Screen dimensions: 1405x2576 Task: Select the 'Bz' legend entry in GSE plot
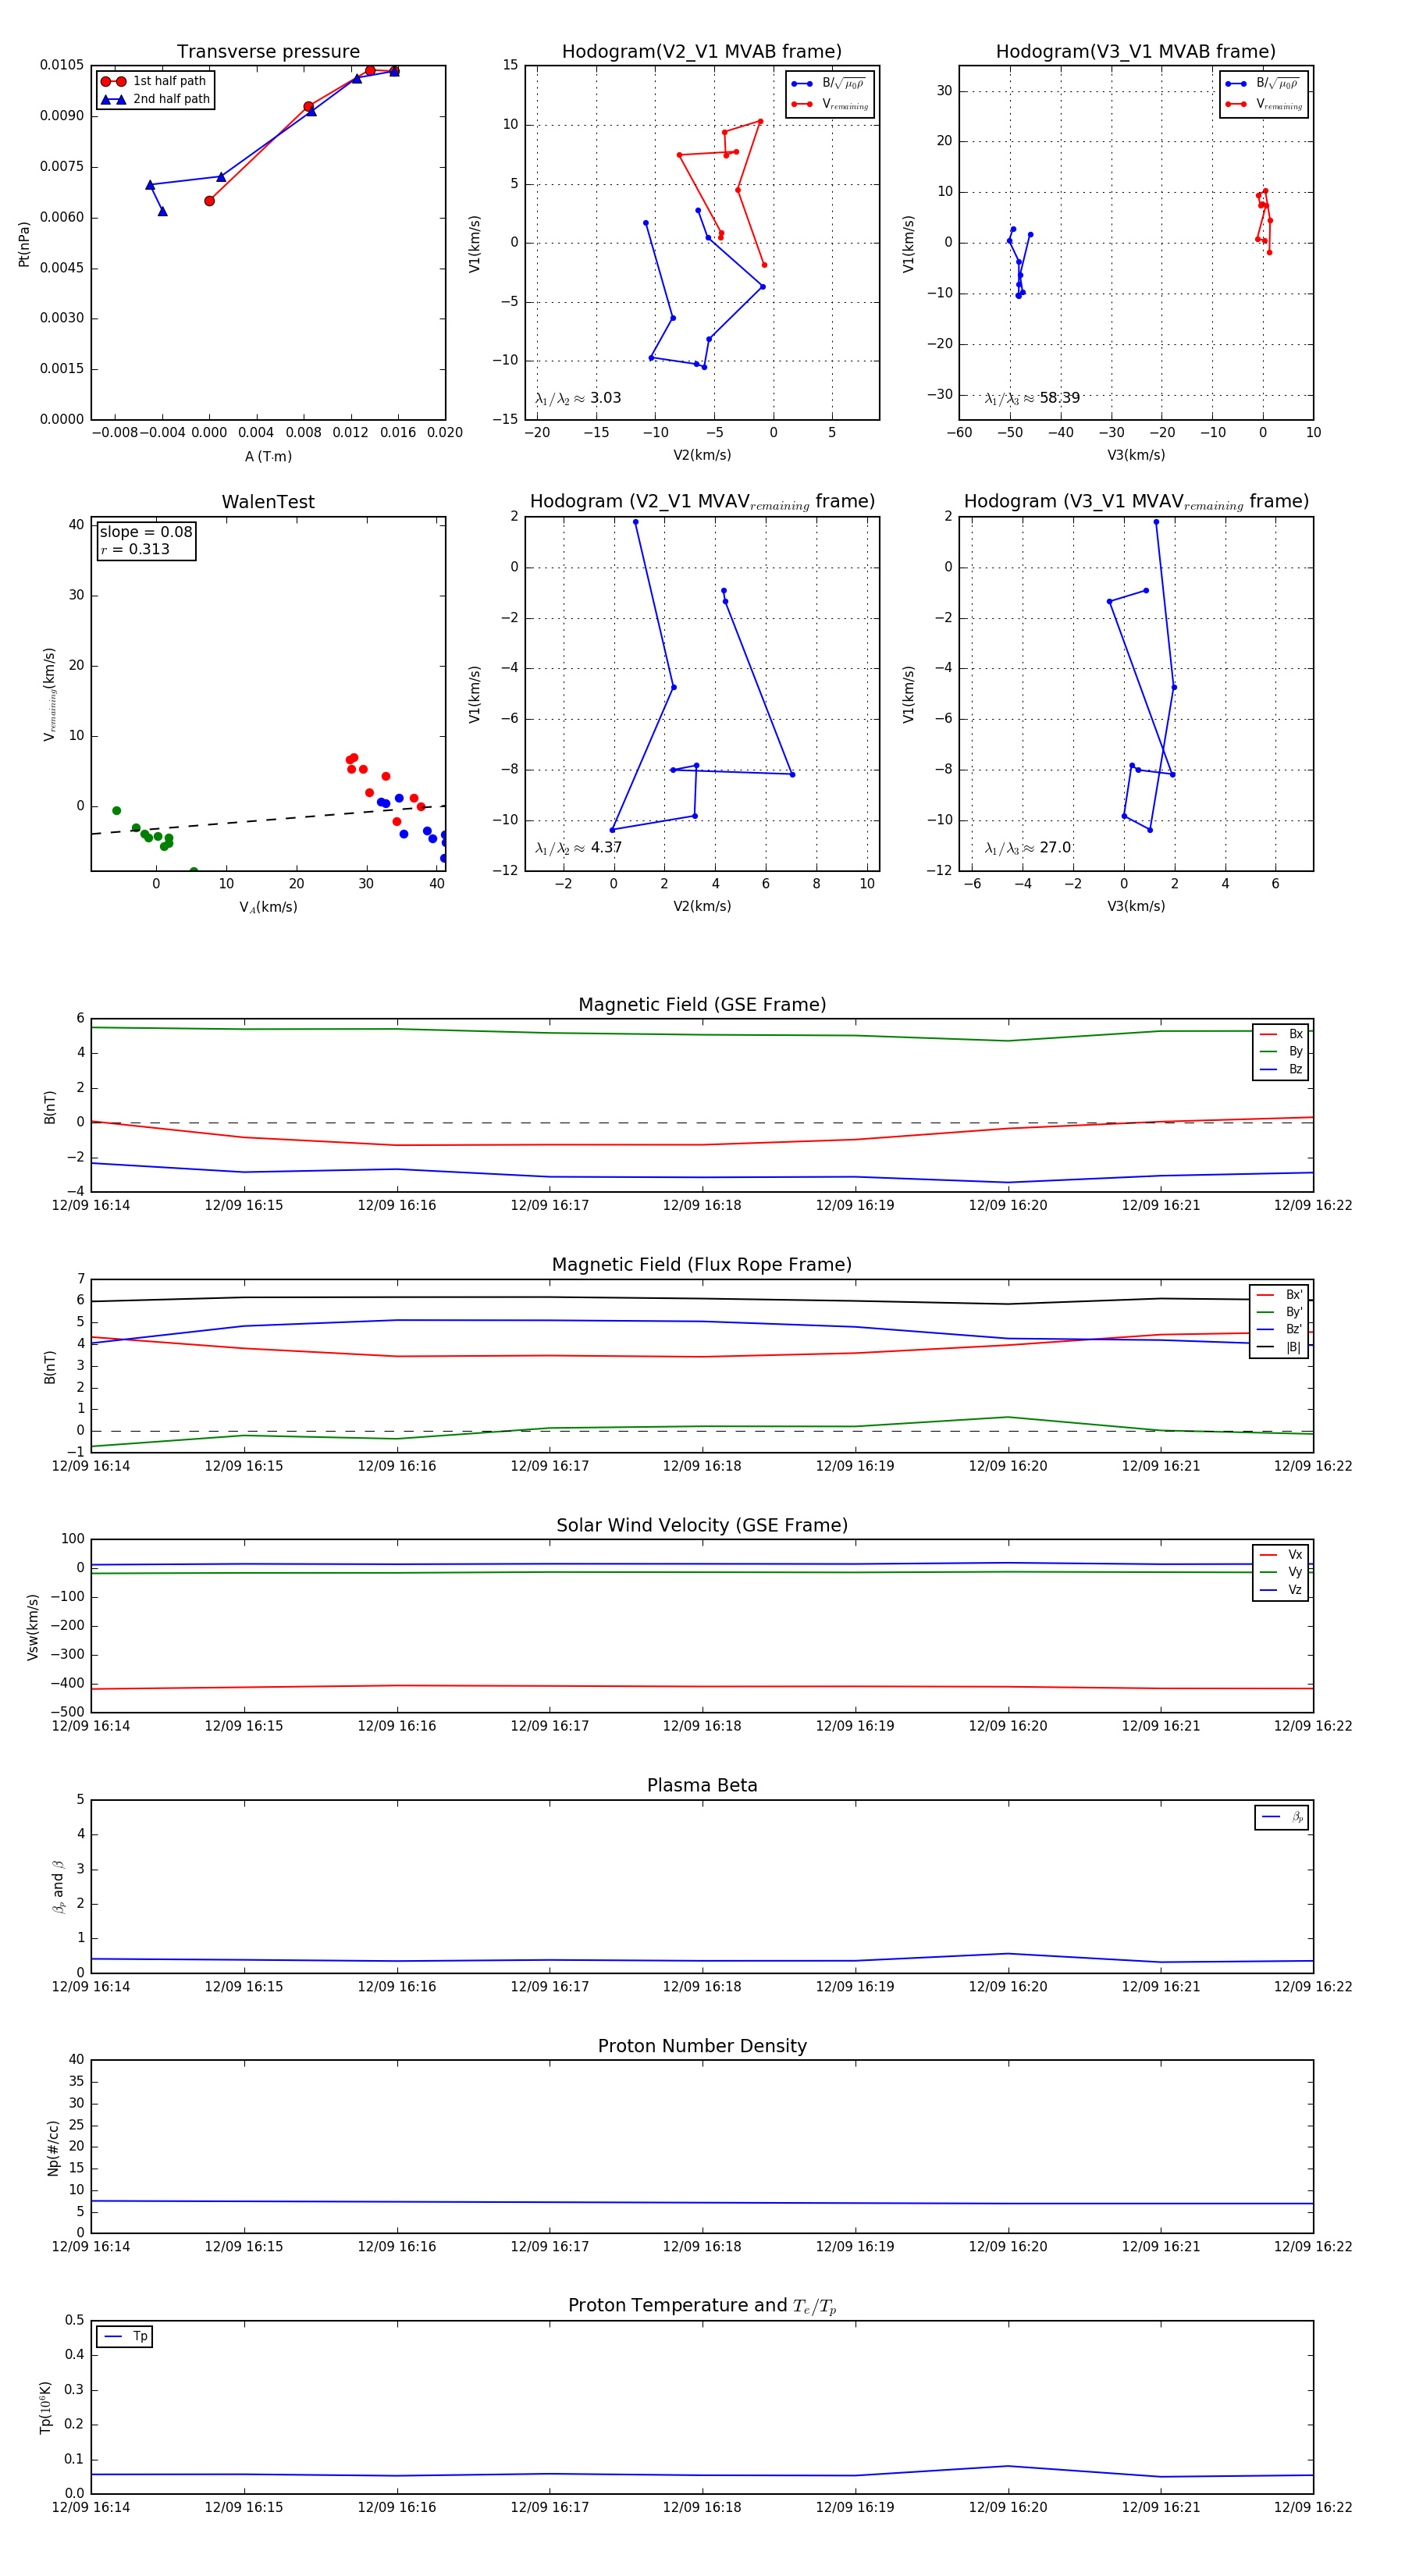1281,1069
